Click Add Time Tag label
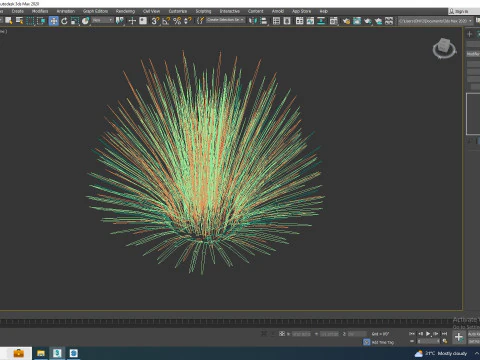480x360 pixels. point(383,342)
